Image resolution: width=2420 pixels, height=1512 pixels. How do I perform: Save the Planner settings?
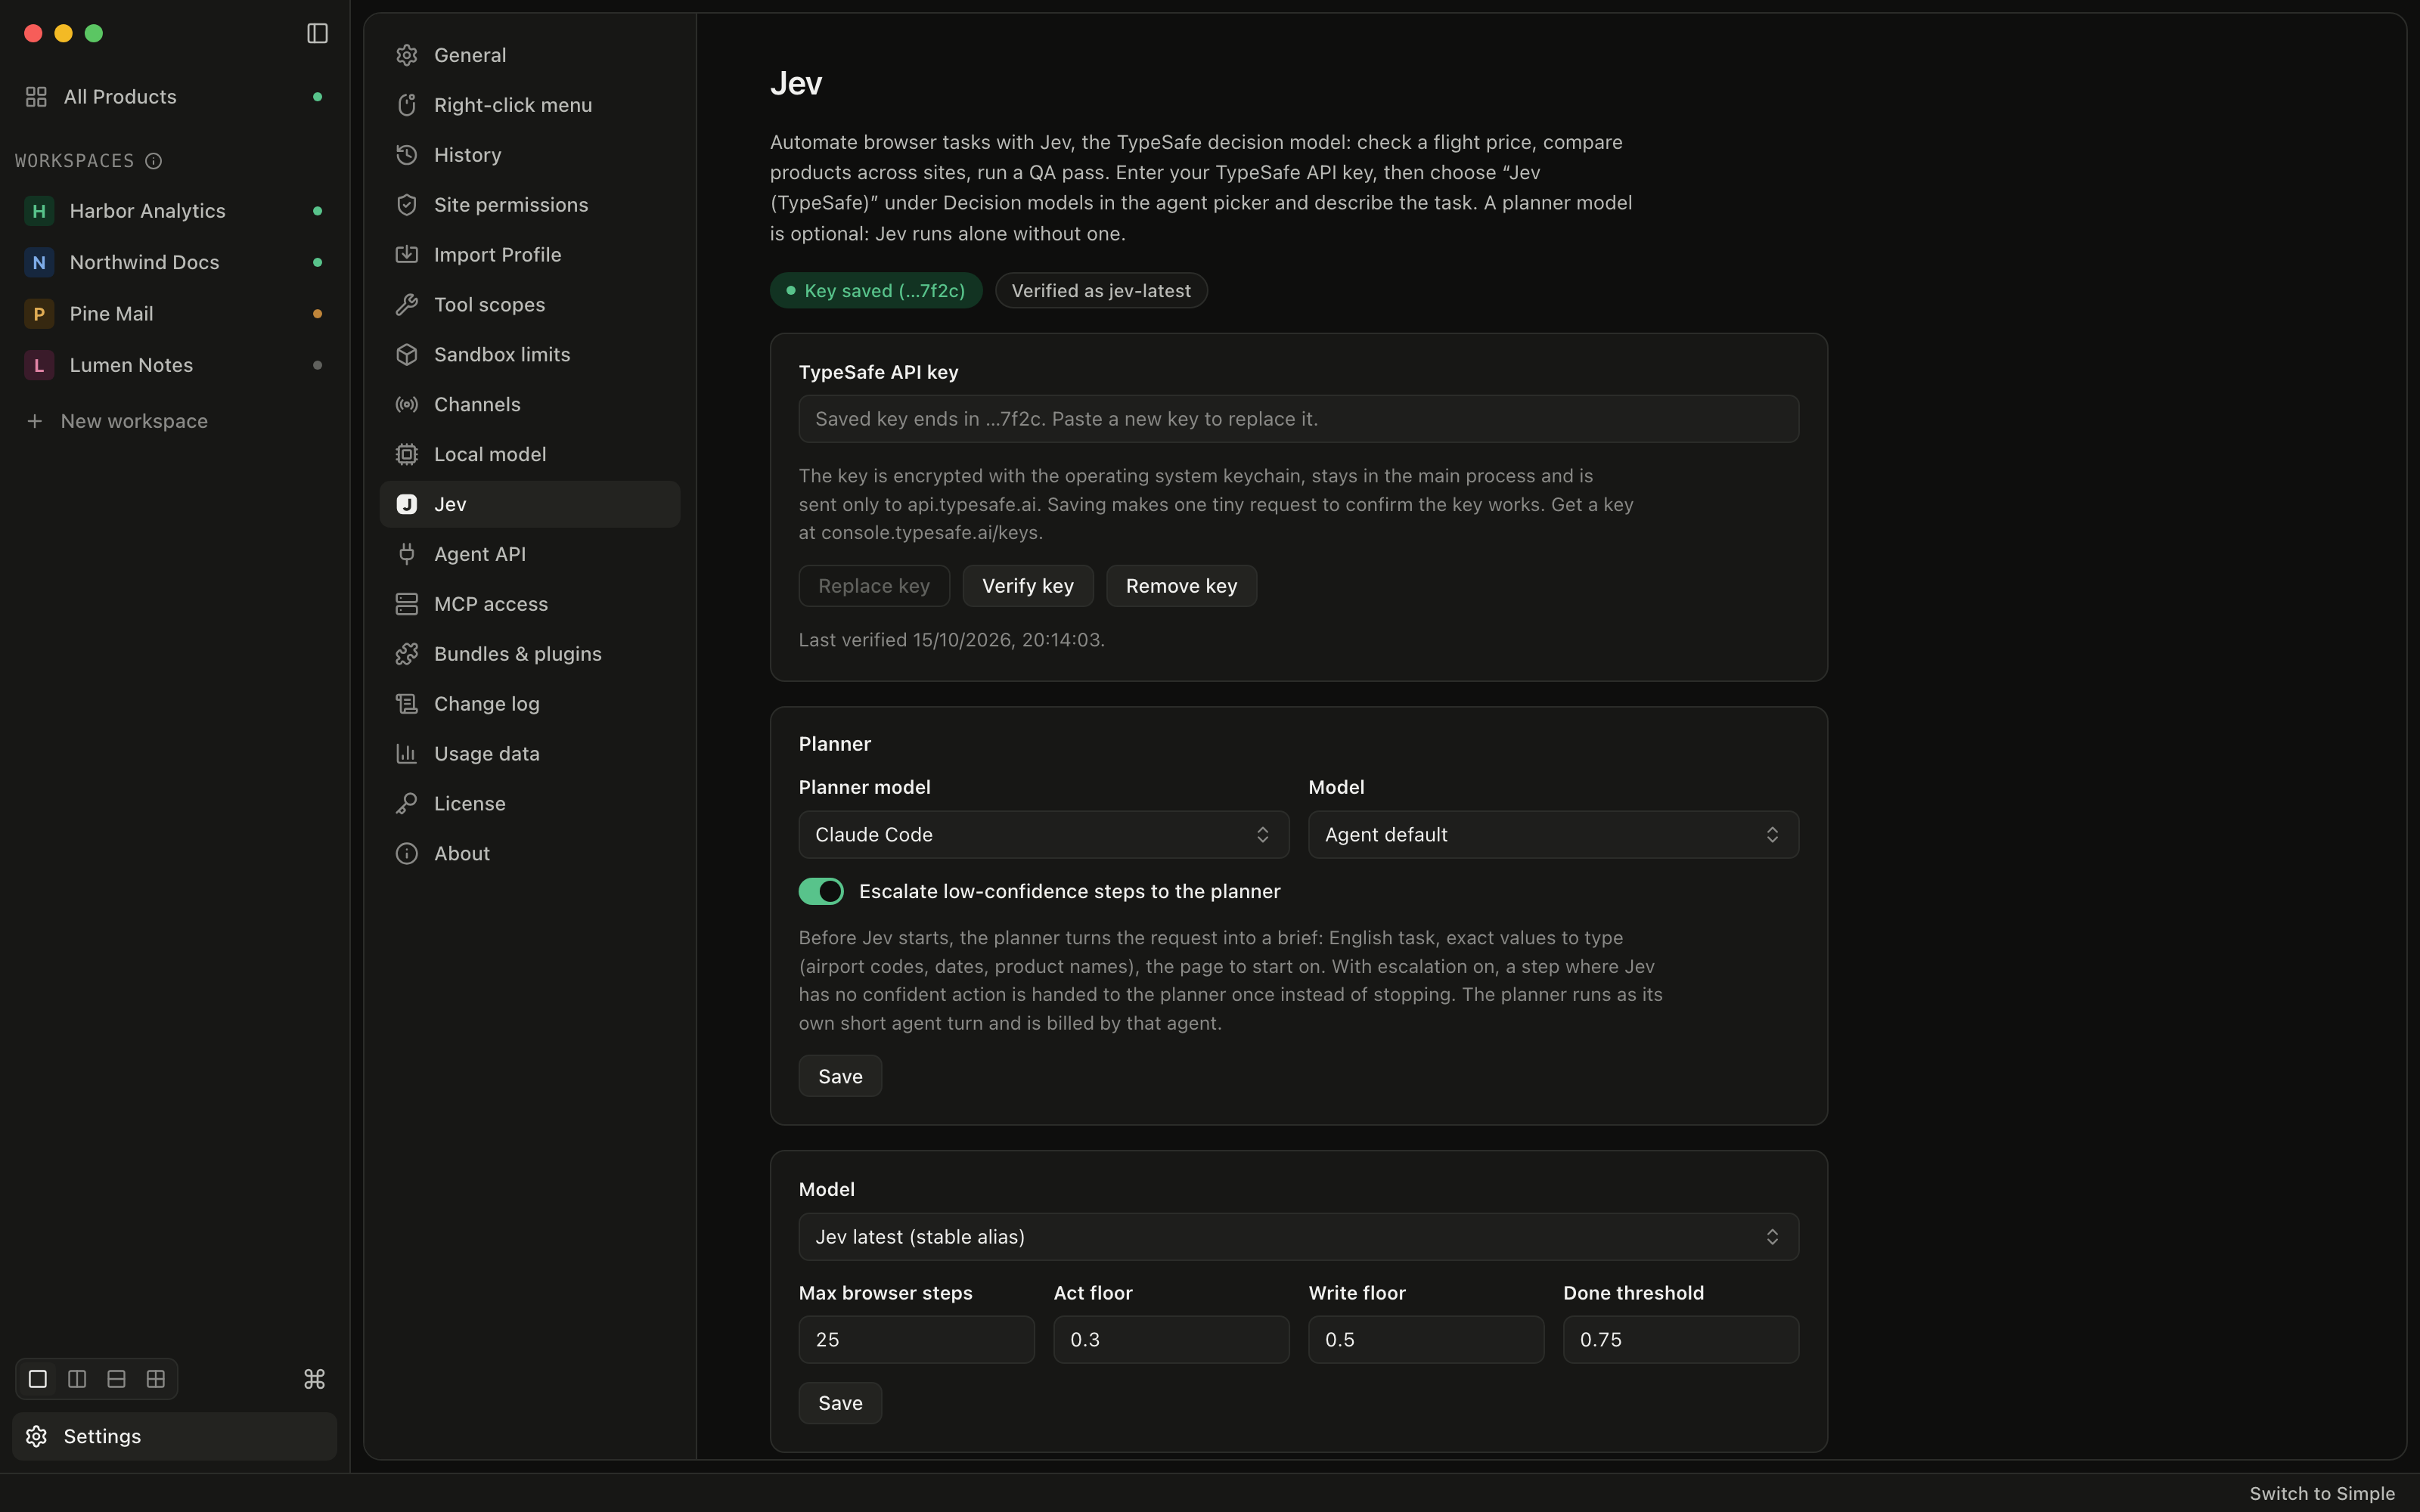pos(840,1076)
